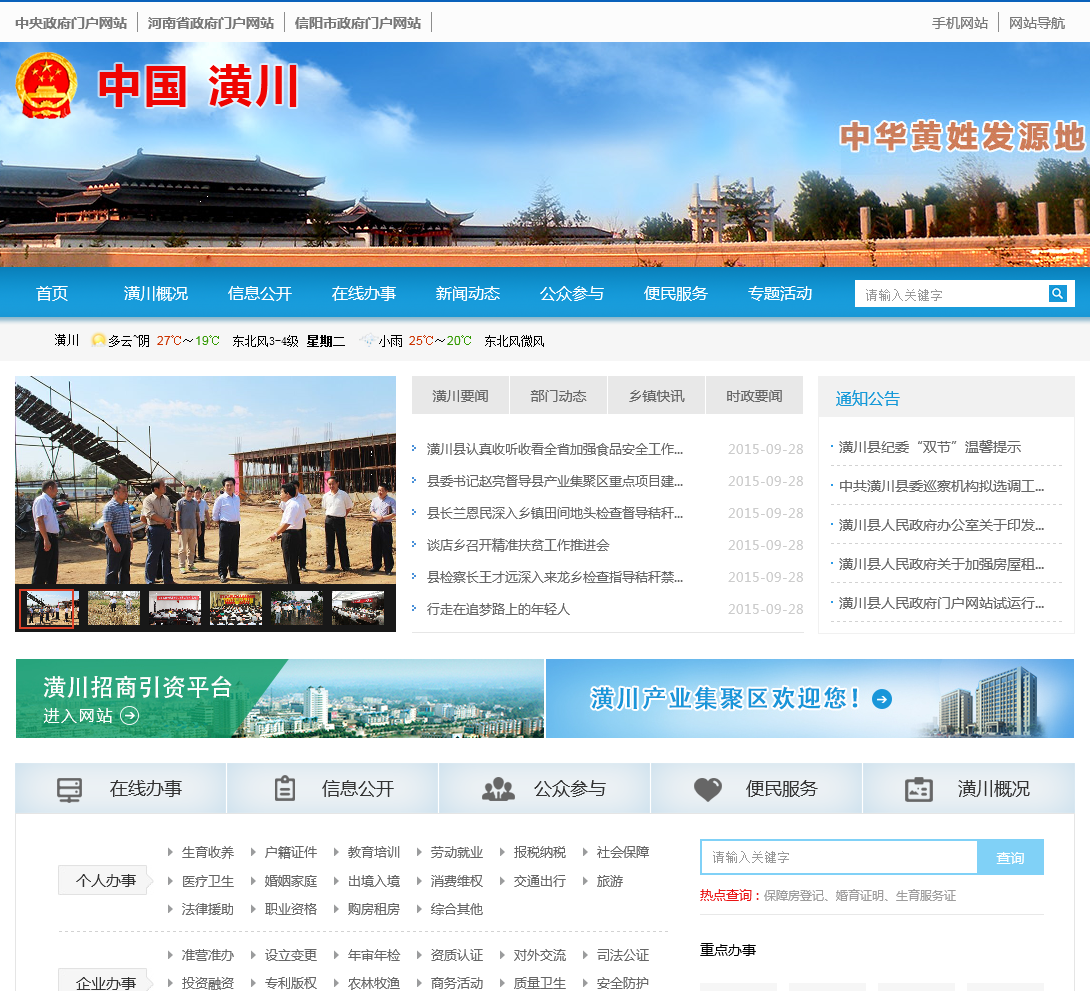Switch to 潢川要闻 news tab

point(460,395)
